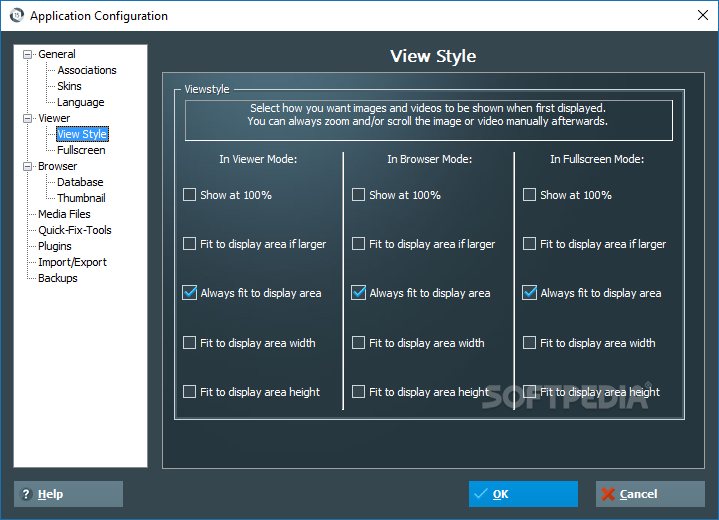Viewport: 719px width, 520px height.
Task: Open the Thumbnail settings page
Action: (x=81, y=198)
